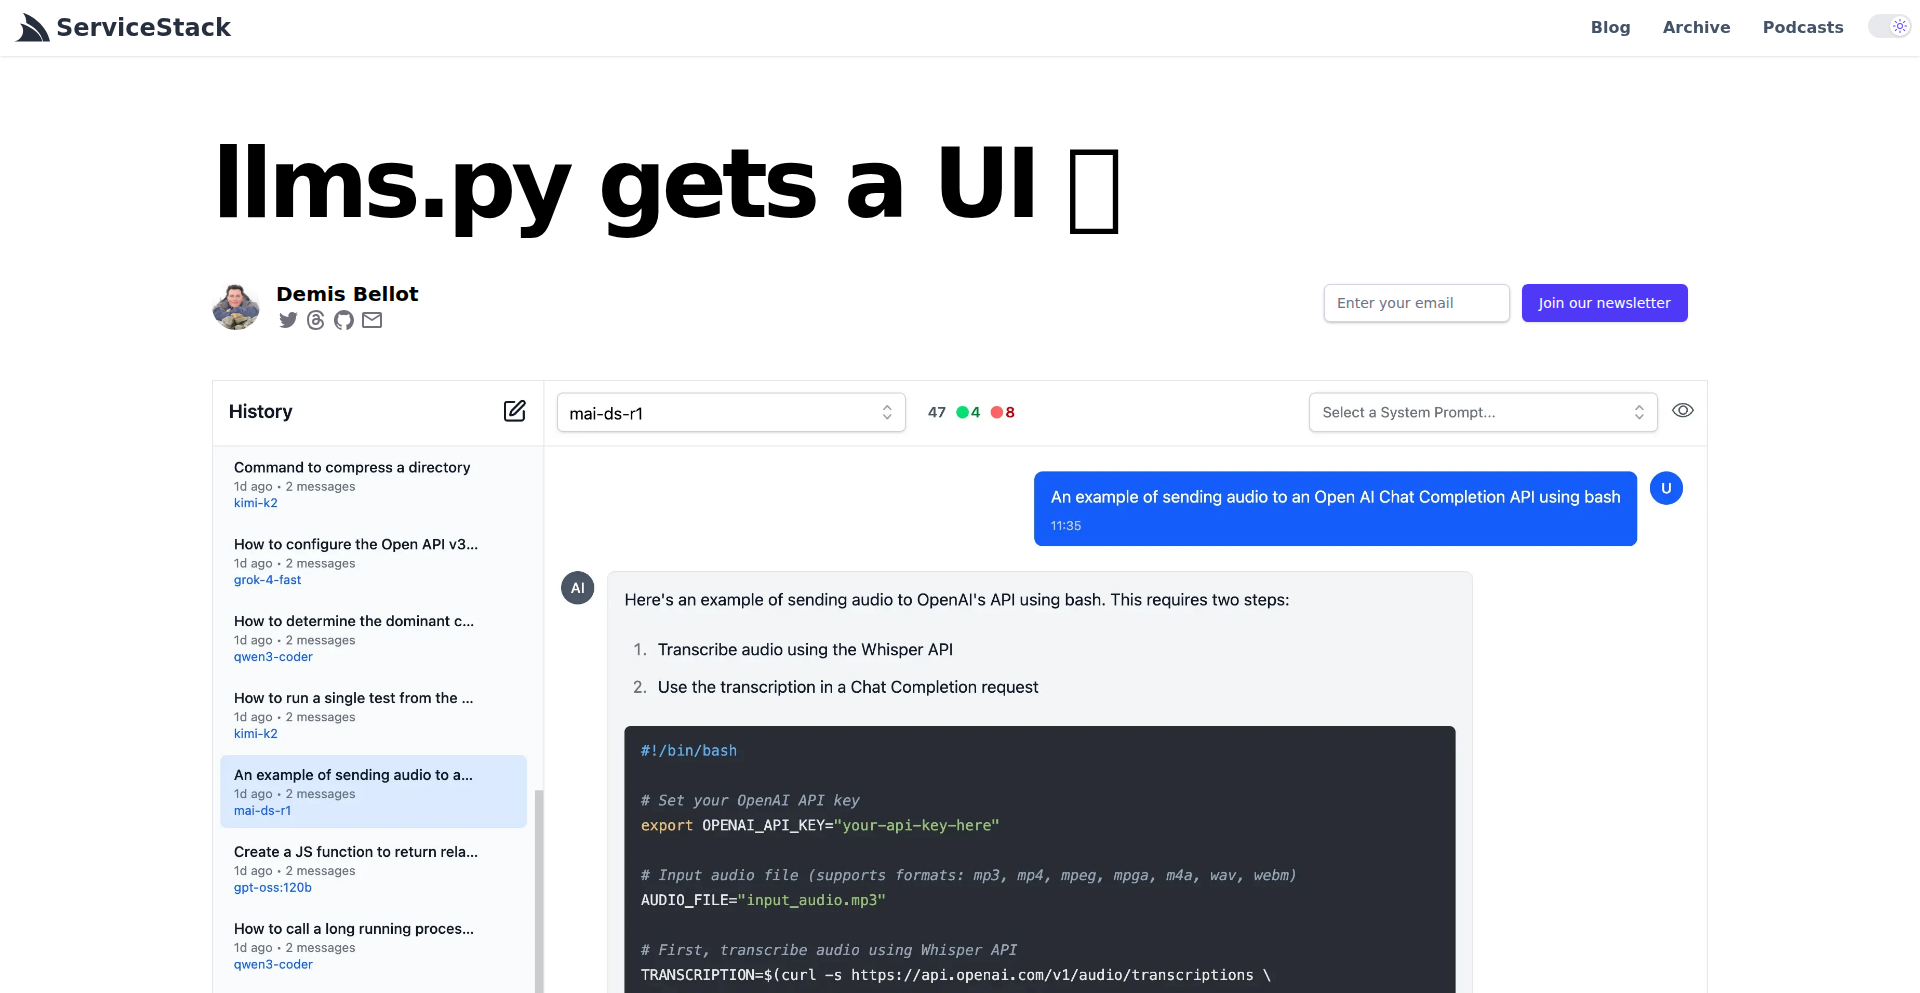1920x993 pixels.
Task: Click the export OPENAI_API_KEY code line
Action: click(820, 826)
